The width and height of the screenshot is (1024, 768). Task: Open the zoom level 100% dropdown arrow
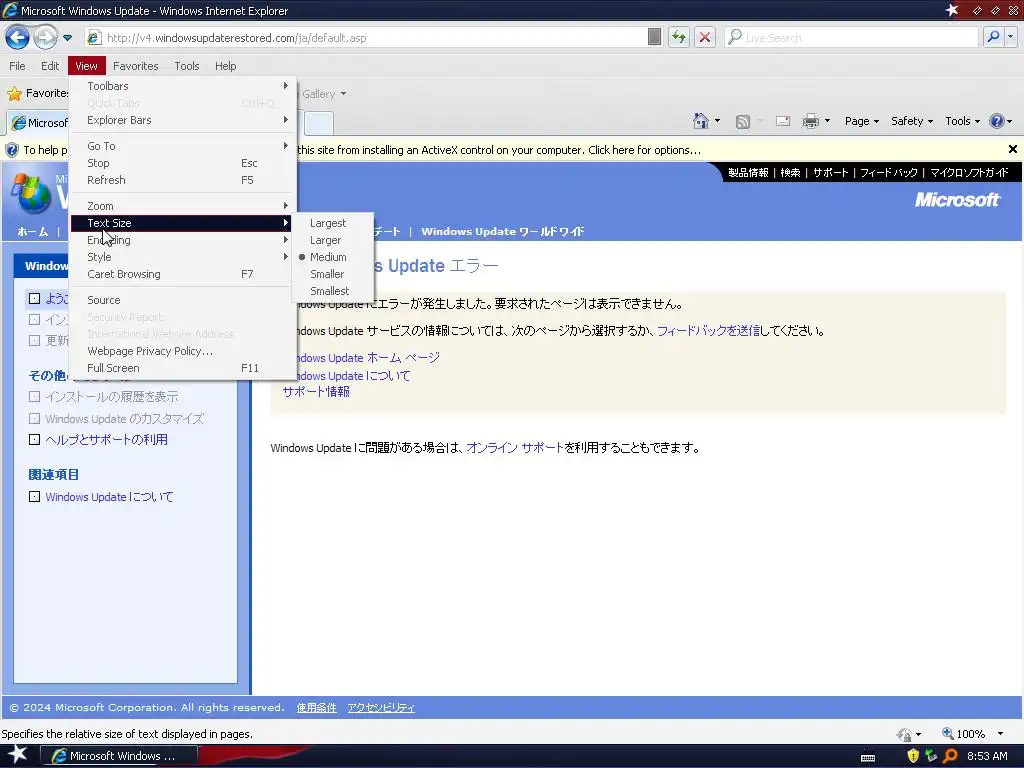(x=1000, y=734)
